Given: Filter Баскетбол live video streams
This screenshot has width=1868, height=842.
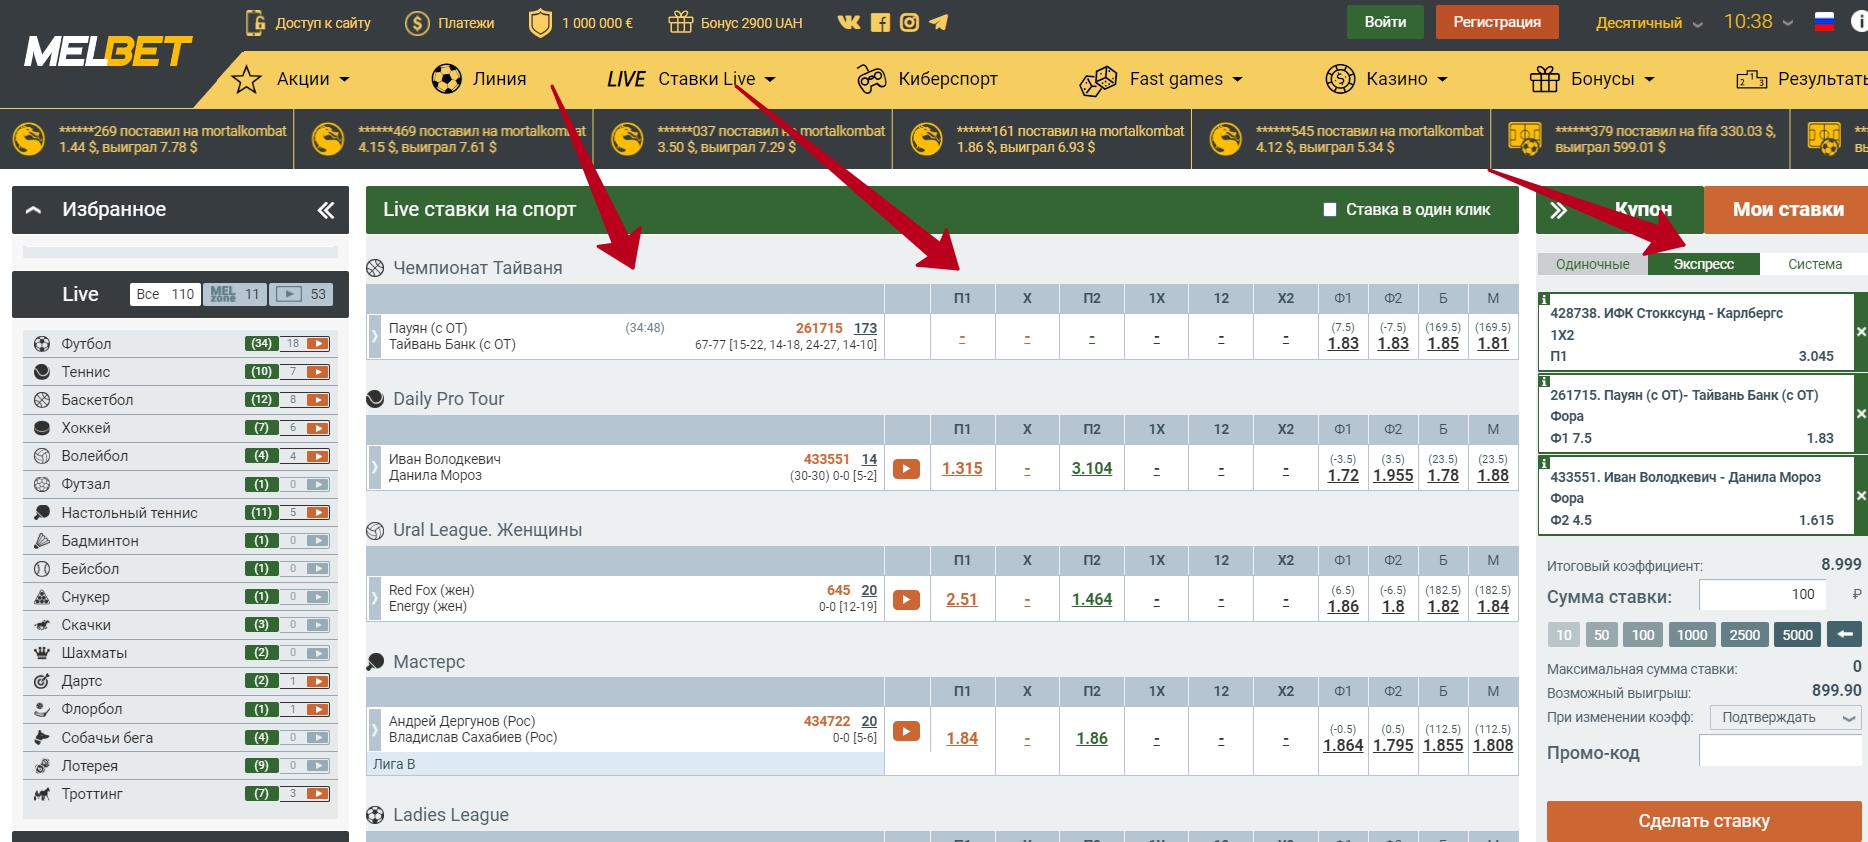Looking at the screenshot, I should click(318, 399).
